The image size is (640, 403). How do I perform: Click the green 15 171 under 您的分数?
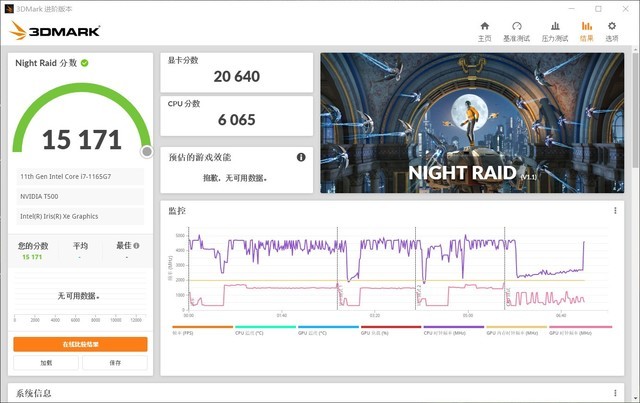(32, 257)
